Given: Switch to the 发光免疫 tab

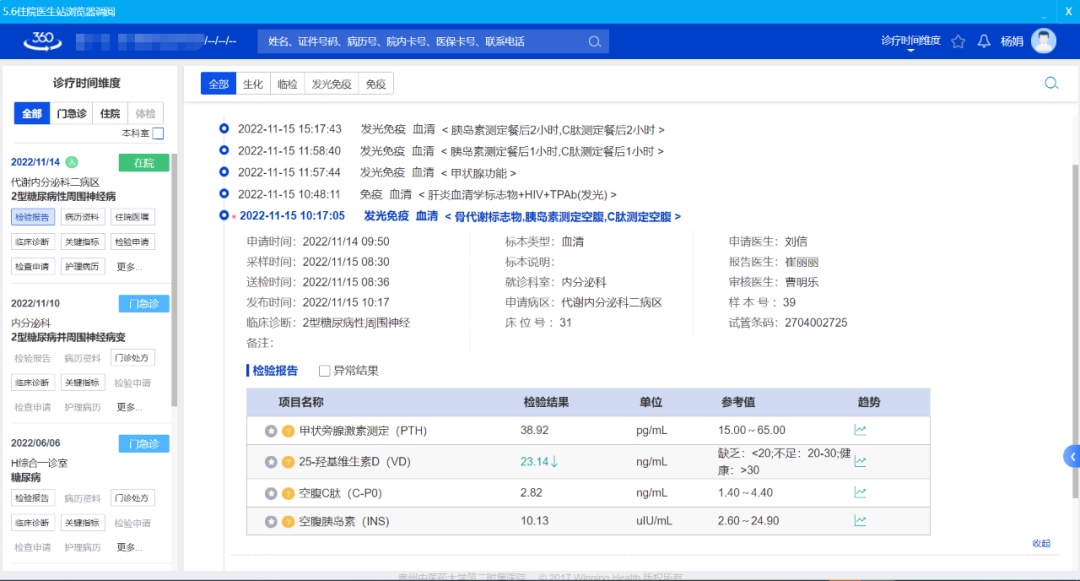Looking at the screenshot, I should click(x=331, y=84).
